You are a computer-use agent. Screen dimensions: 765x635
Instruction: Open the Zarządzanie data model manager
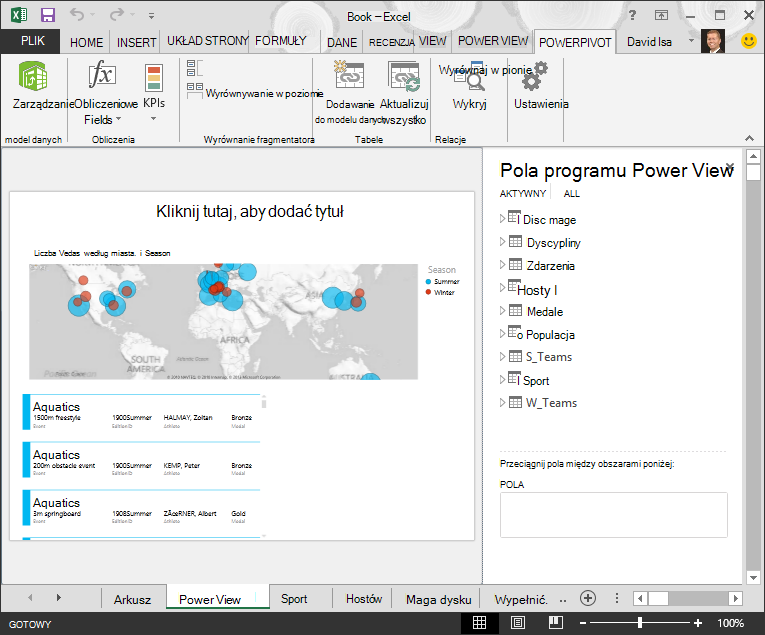coord(33,85)
